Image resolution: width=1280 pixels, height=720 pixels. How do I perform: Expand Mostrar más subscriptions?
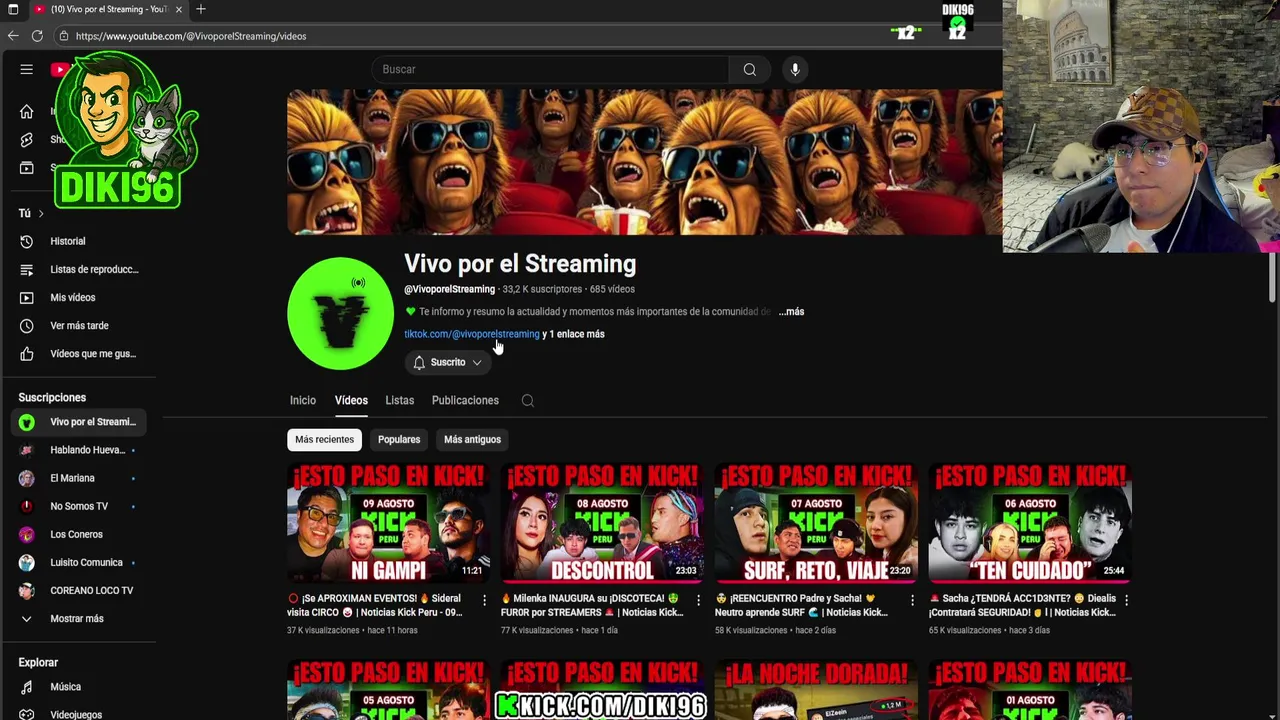pyautogui.click(x=77, y=618)
